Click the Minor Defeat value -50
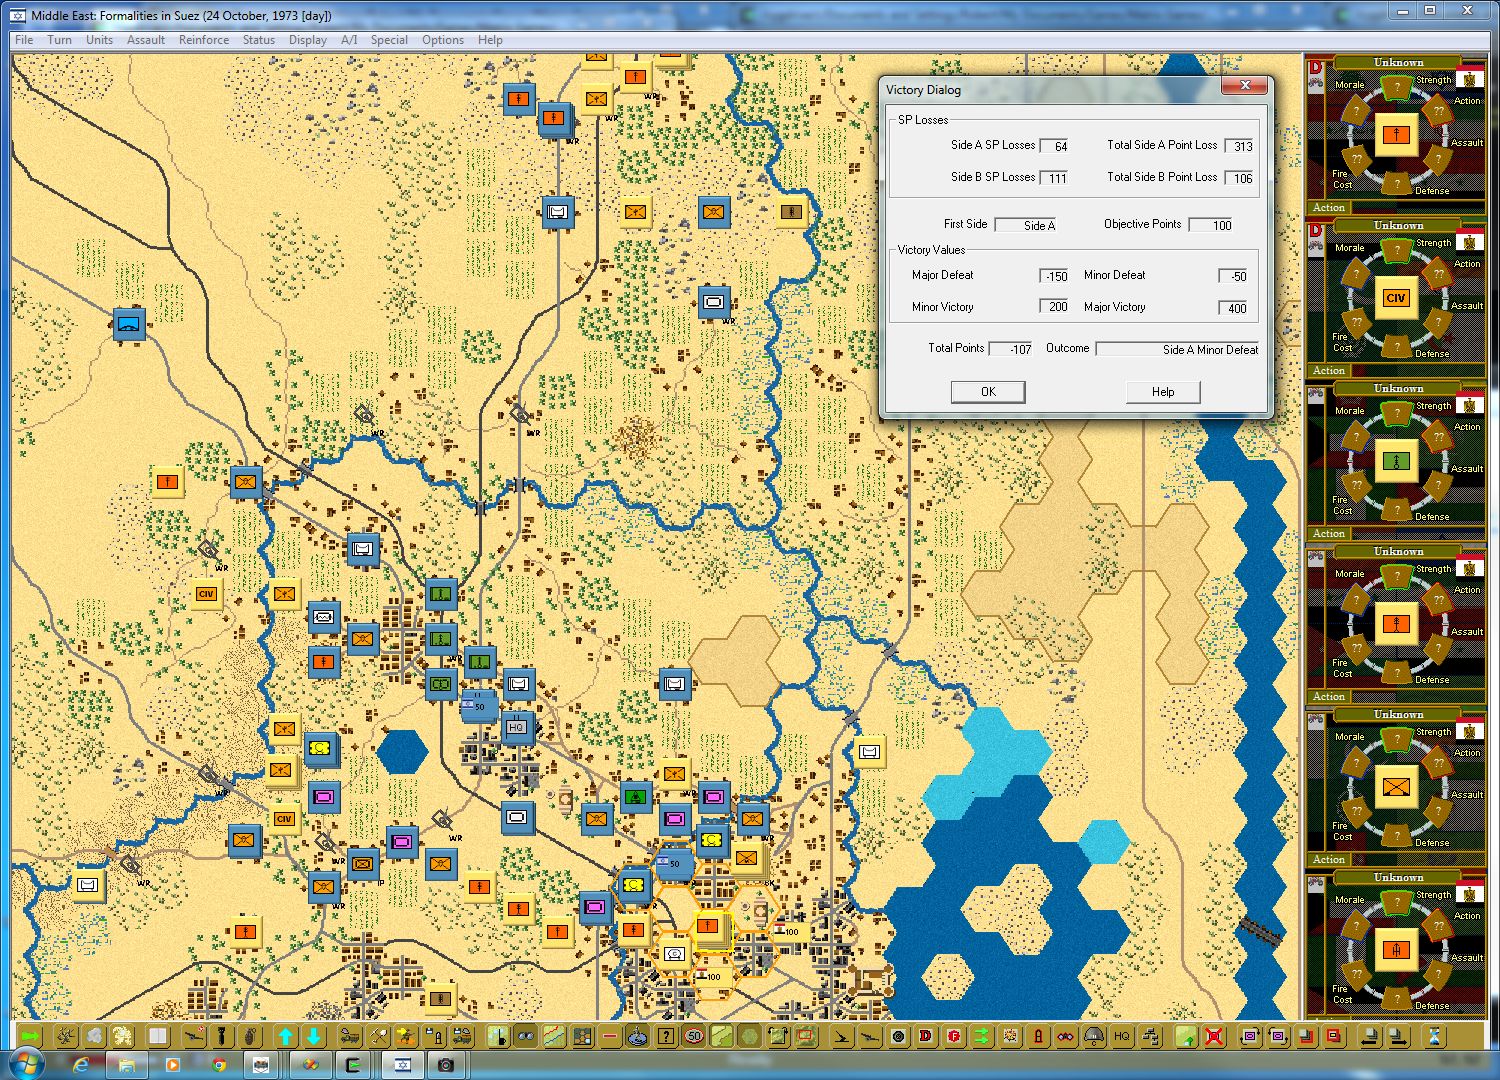The height and width of the screenshot is (1080, 1500). tap(1234, 276)
